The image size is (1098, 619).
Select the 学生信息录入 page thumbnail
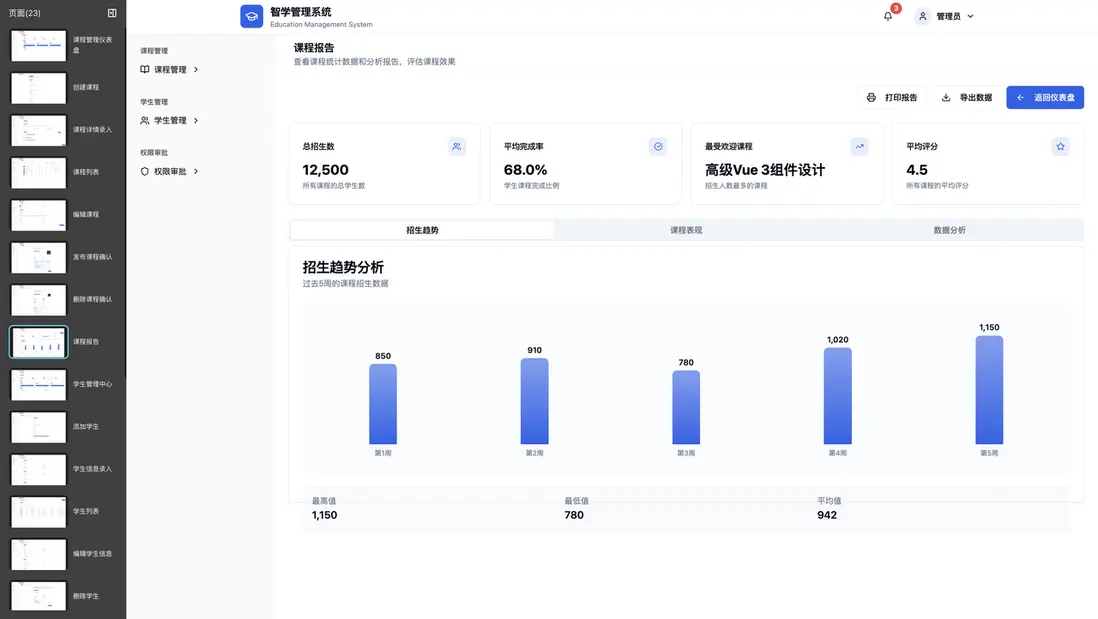tap(39, 469)
